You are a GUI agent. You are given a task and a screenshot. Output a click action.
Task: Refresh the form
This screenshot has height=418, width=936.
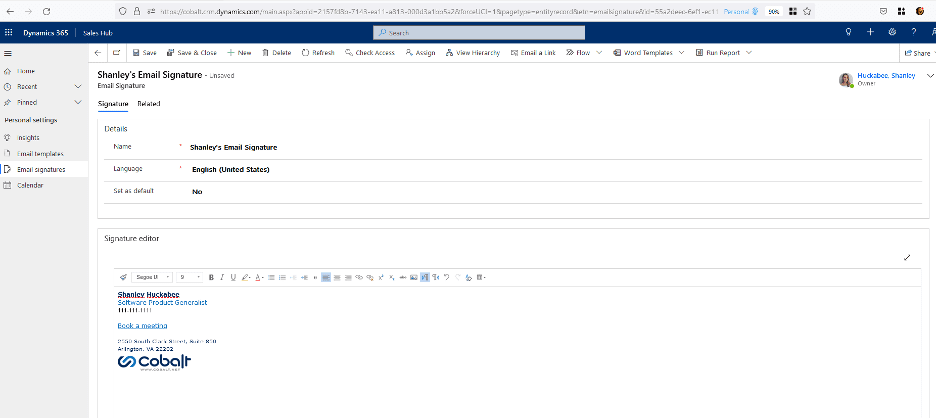[x=318, y=53]
